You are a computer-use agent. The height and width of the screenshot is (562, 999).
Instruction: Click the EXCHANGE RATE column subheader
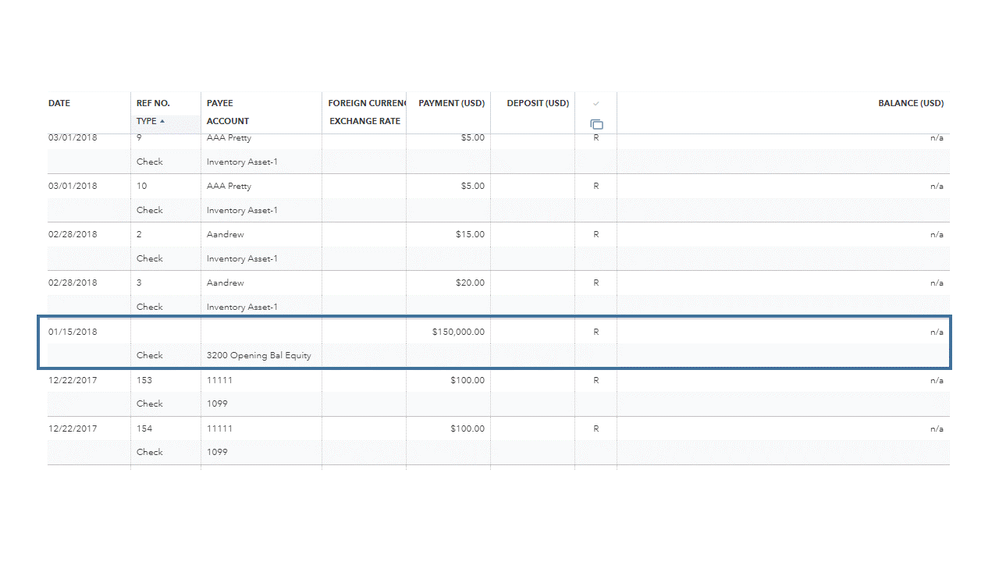pyautogui.click(x=364, y=122)
